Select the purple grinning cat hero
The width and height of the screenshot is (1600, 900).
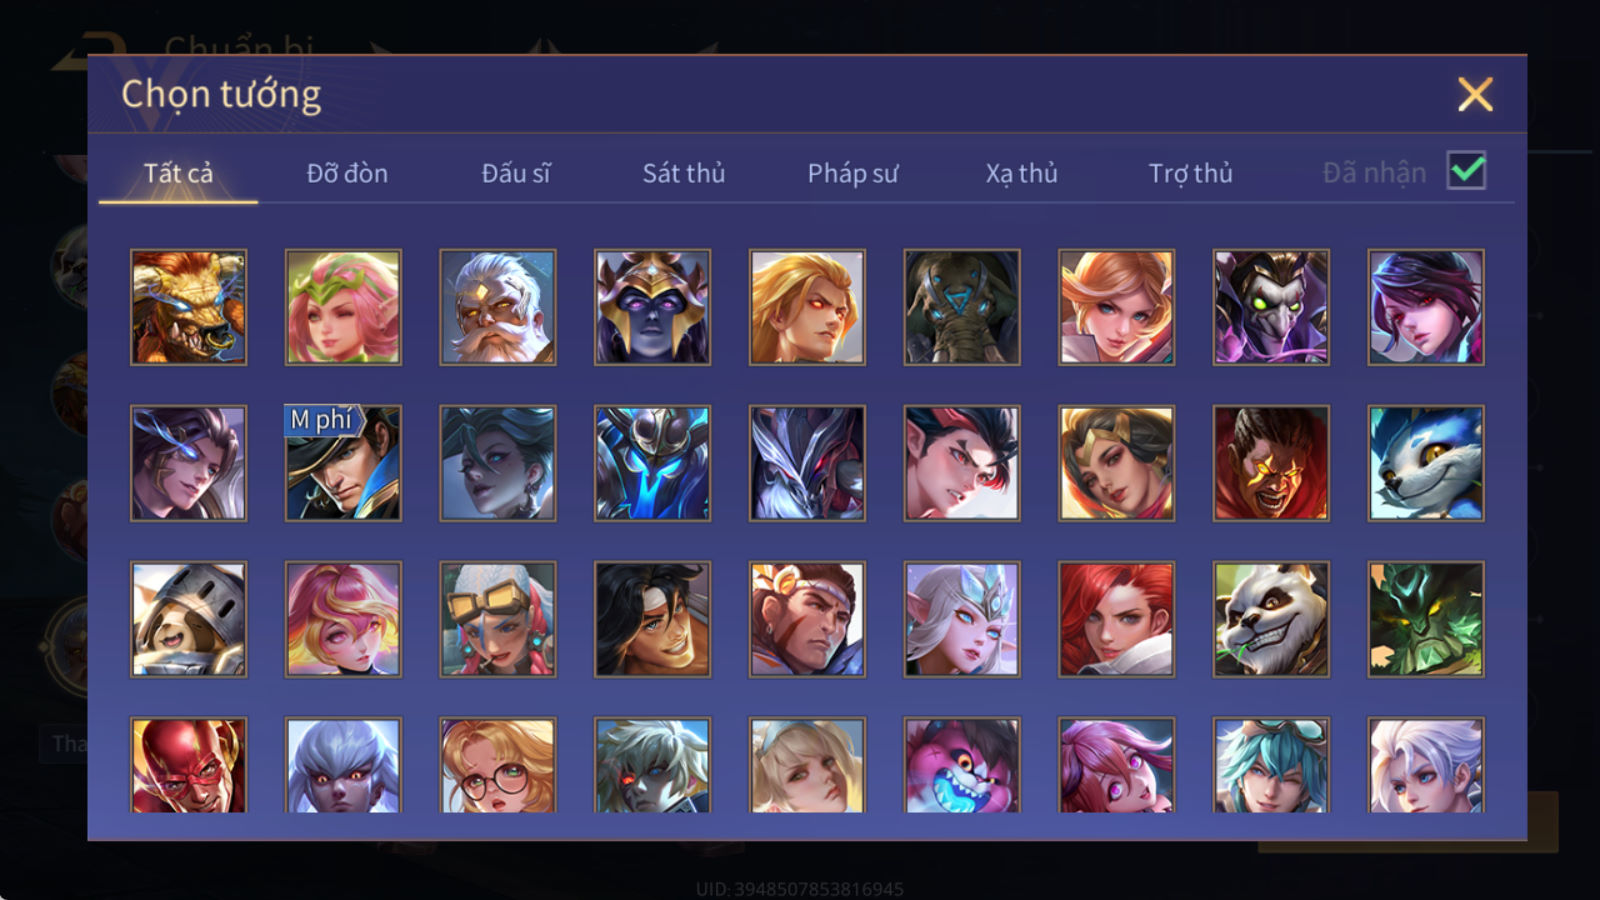click(962, 765)
